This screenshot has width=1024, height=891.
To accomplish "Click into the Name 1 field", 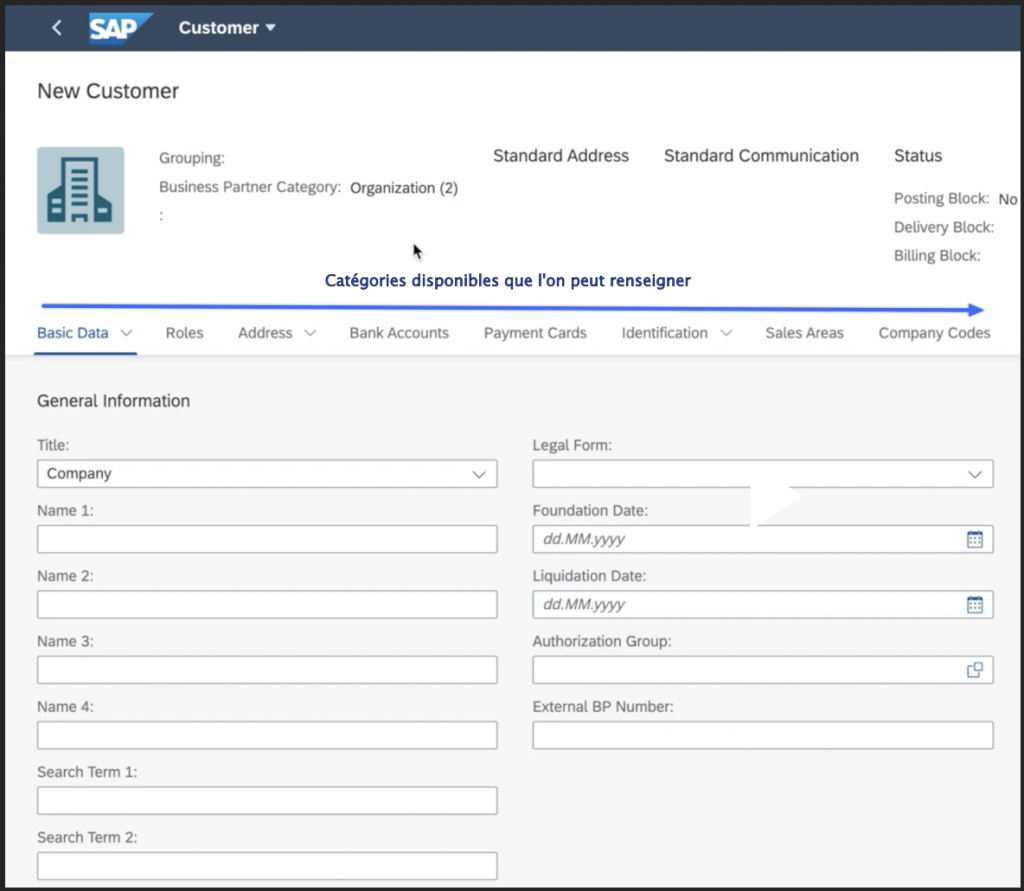I will pos(267,539).
